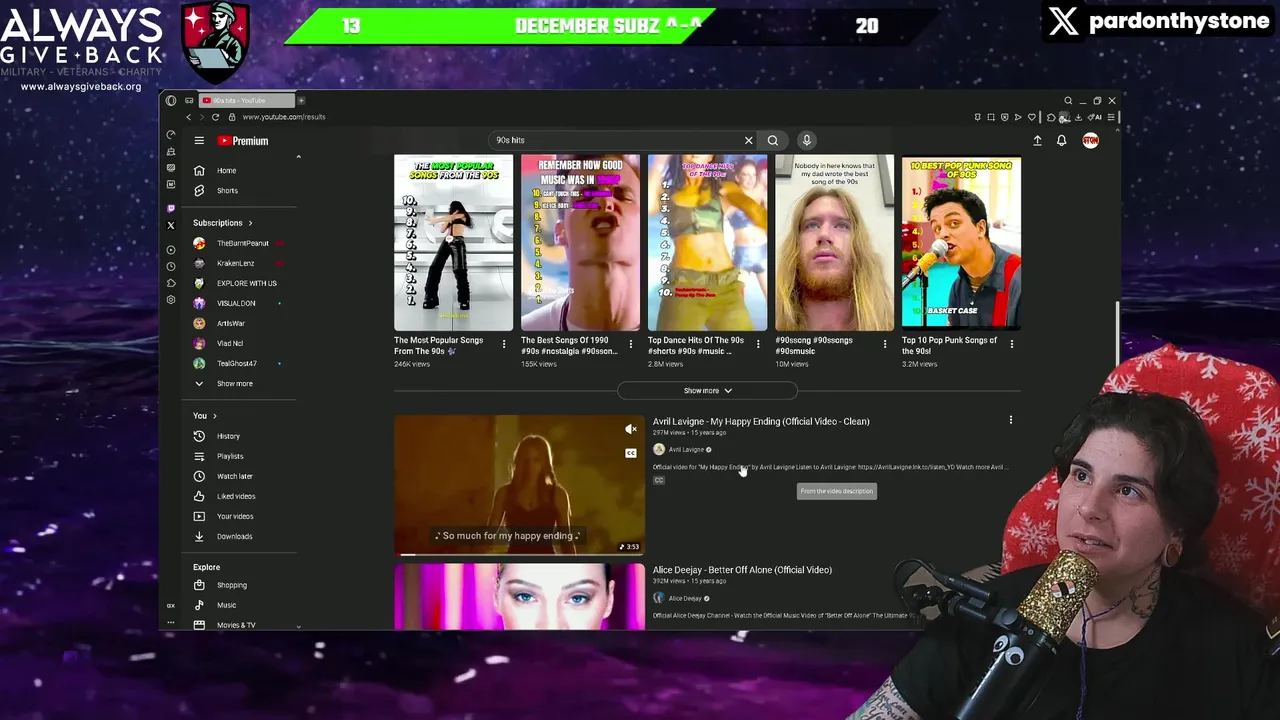Click the heart bookmark icon in toolbar

click(x=1032, y=117)
